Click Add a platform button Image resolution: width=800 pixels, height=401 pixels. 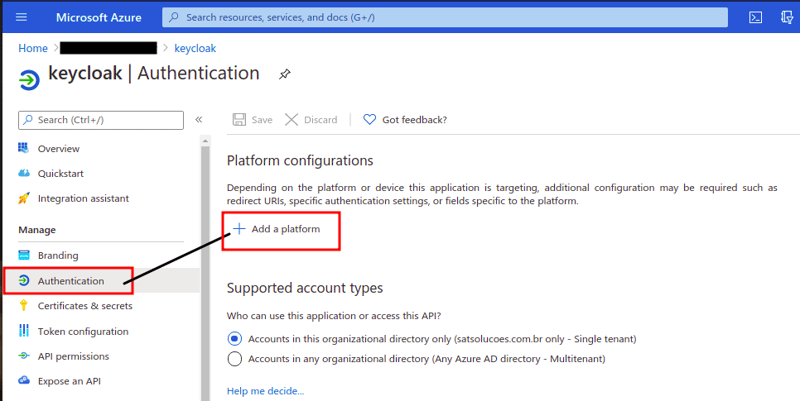click(277, 229)
